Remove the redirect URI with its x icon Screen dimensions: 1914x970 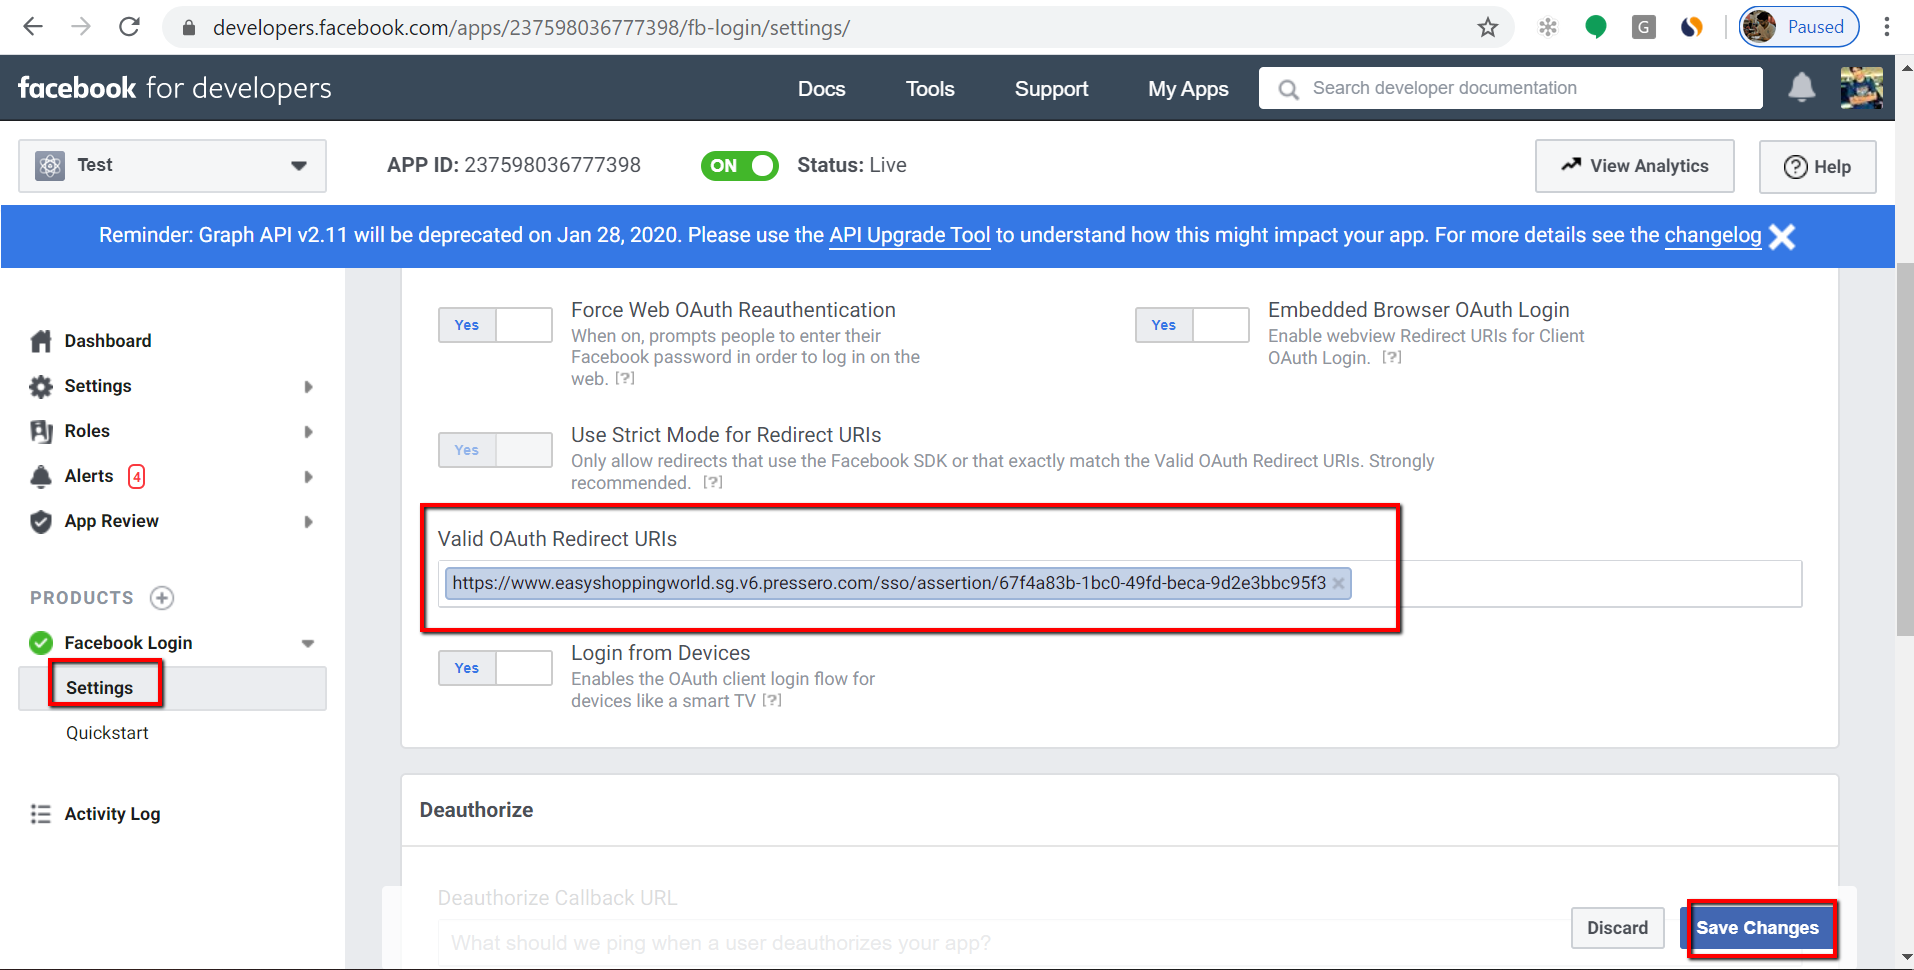(x=1338, y=583)
